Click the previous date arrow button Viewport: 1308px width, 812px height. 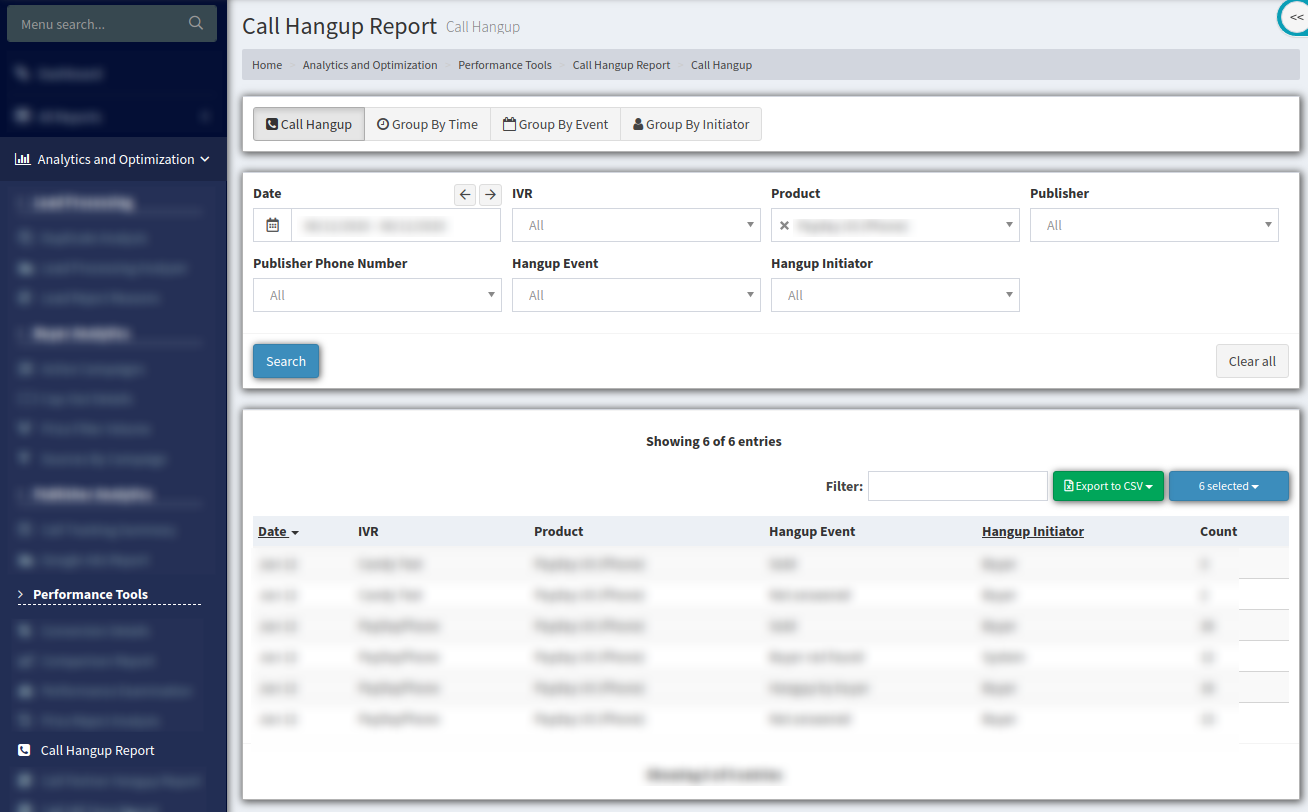(465, 195)
